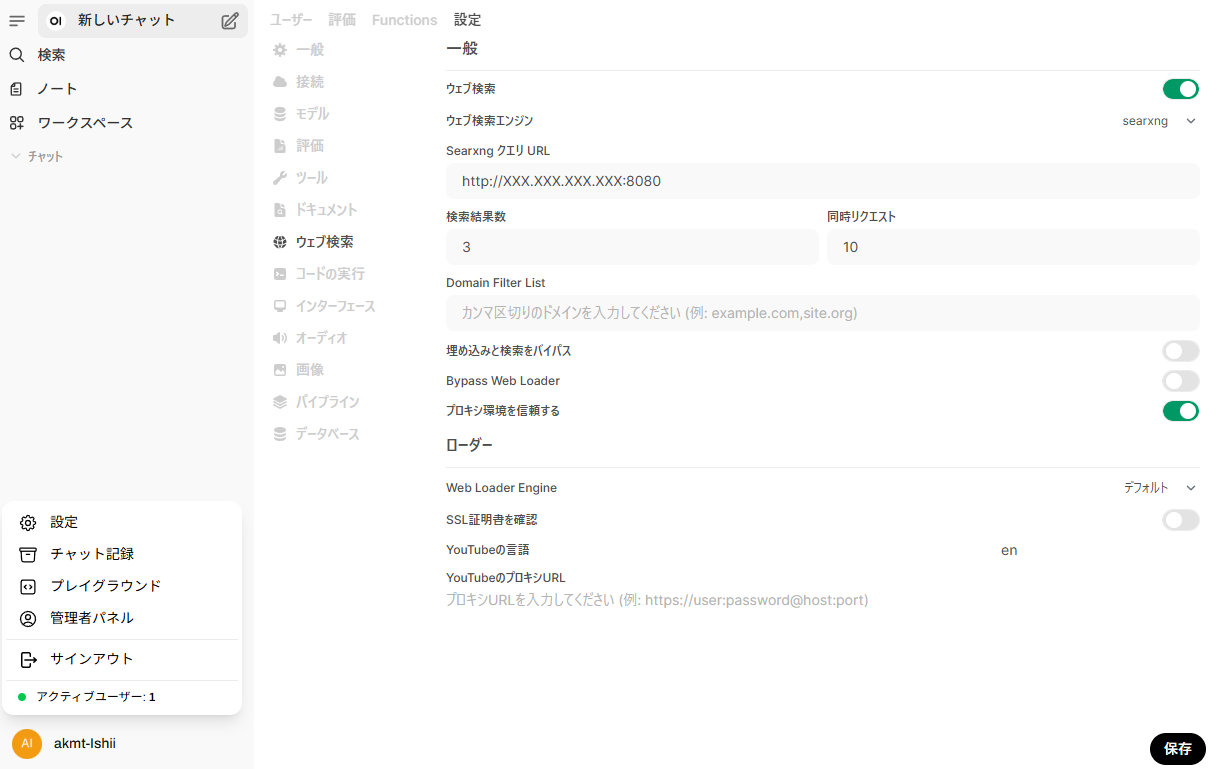Click the Domain Filter List input
Viewport: 1223px width, 769px height.
click(822, 313)
